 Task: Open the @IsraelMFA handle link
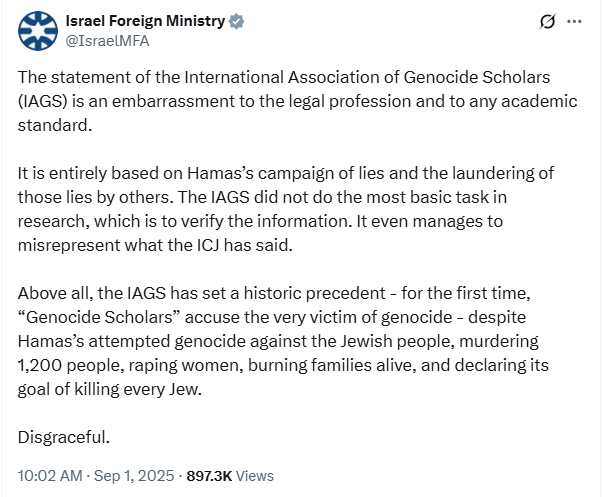click(107, 41)
